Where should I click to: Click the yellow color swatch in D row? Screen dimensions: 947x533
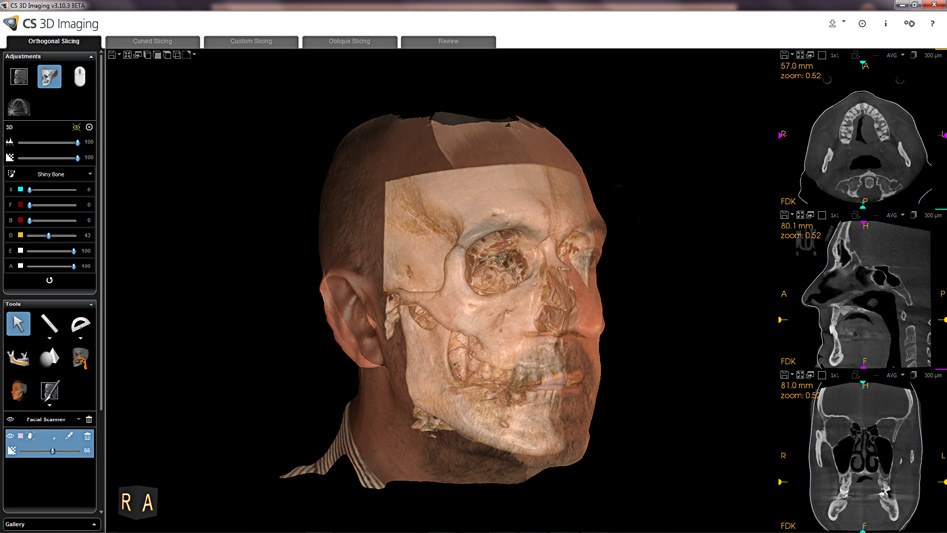21,235
